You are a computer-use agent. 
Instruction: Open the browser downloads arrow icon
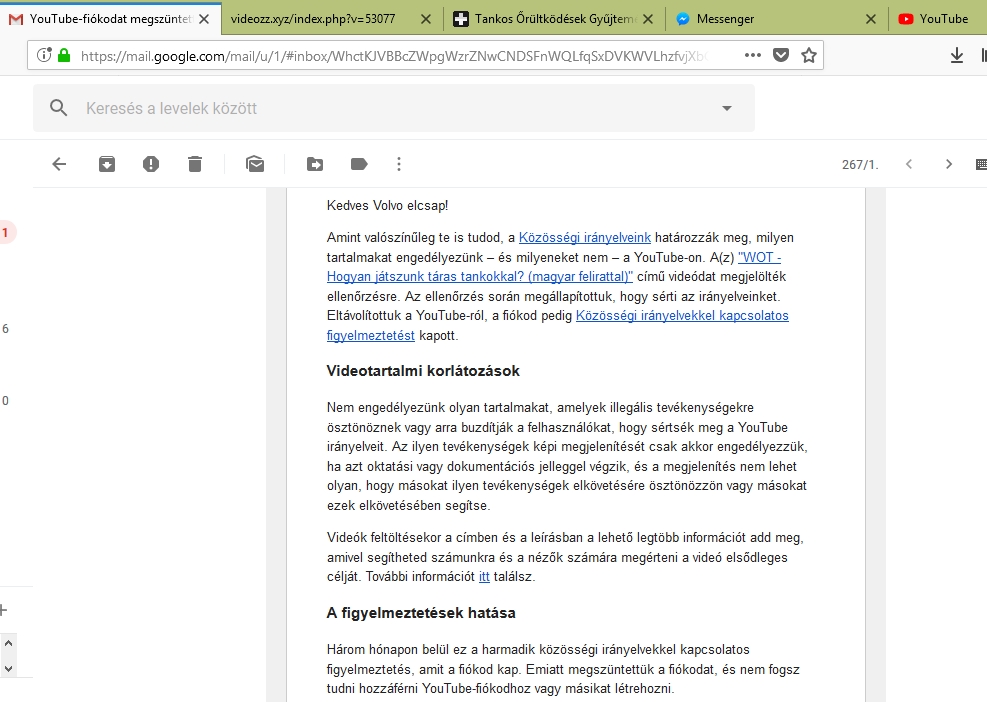pyautogui.click(x=957, y=55)
